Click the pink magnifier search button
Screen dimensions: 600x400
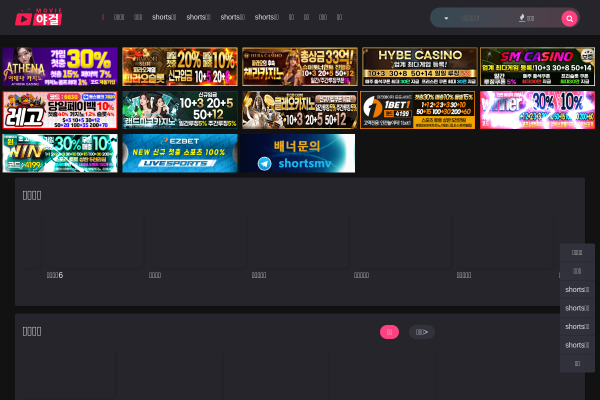569,18
